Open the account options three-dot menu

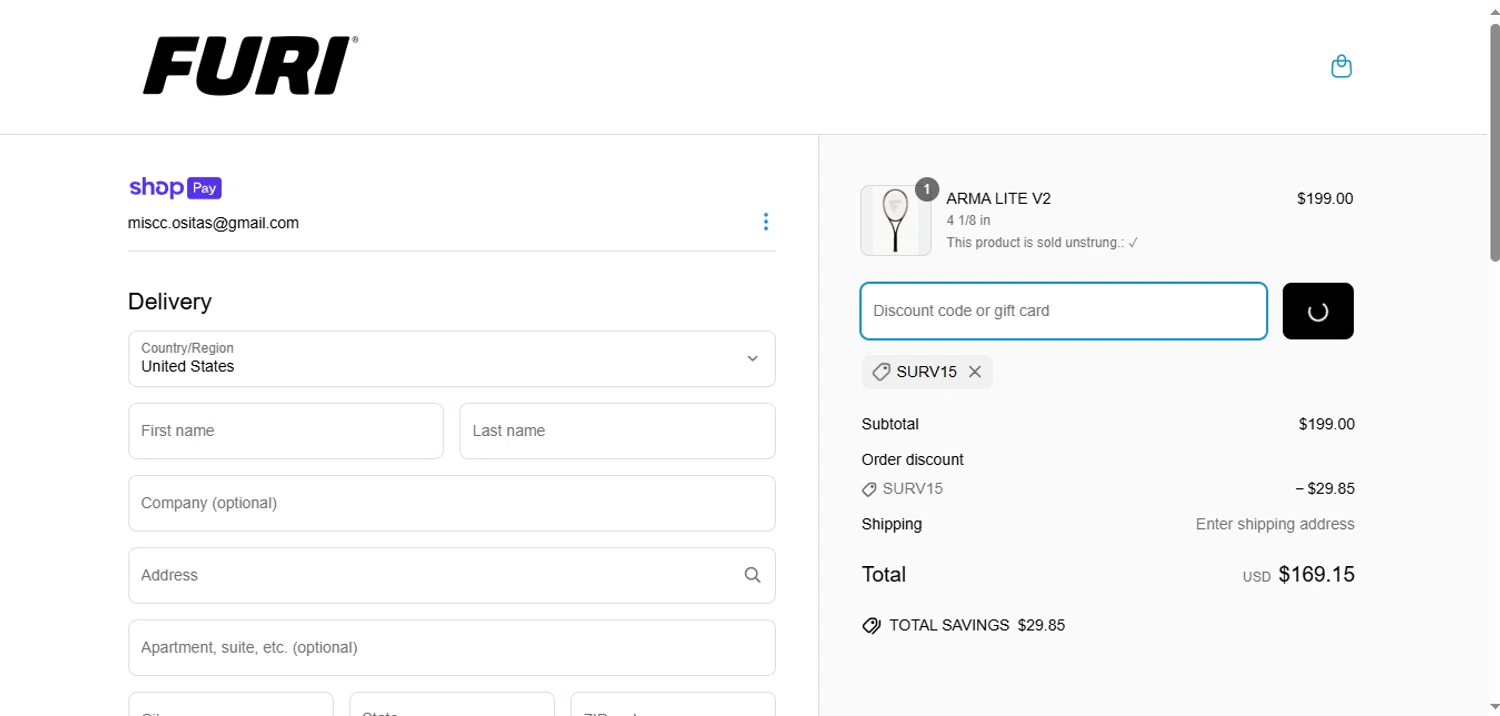point(765,222)
